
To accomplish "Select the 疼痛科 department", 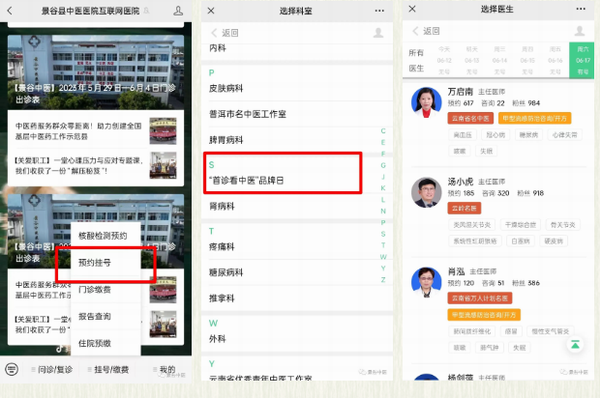I will pyautogui.click(x=297, y=247).
